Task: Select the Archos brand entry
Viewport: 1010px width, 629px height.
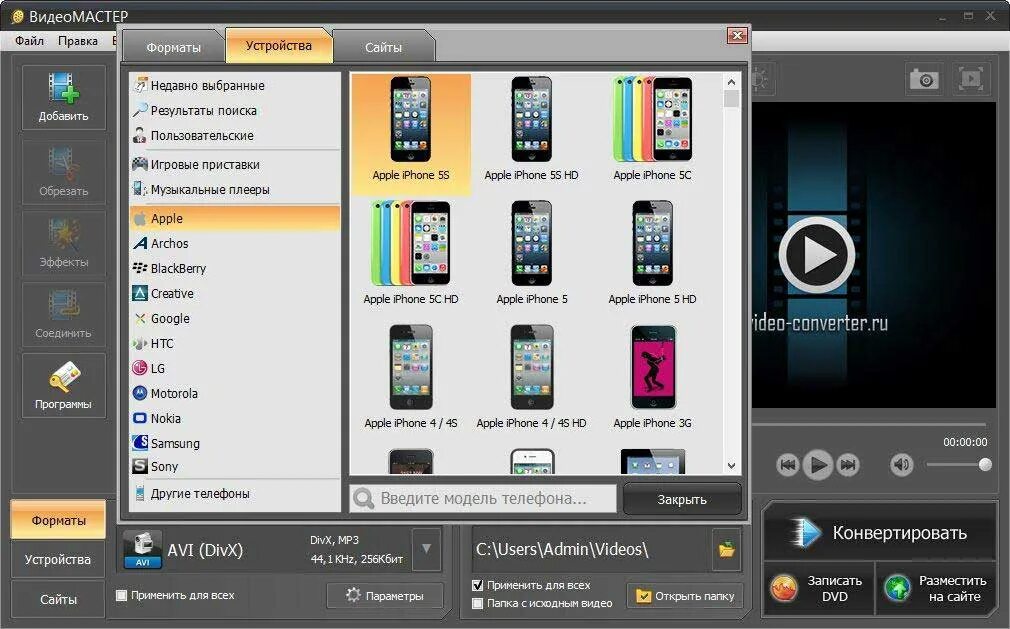Action: (x=234, y=243)
